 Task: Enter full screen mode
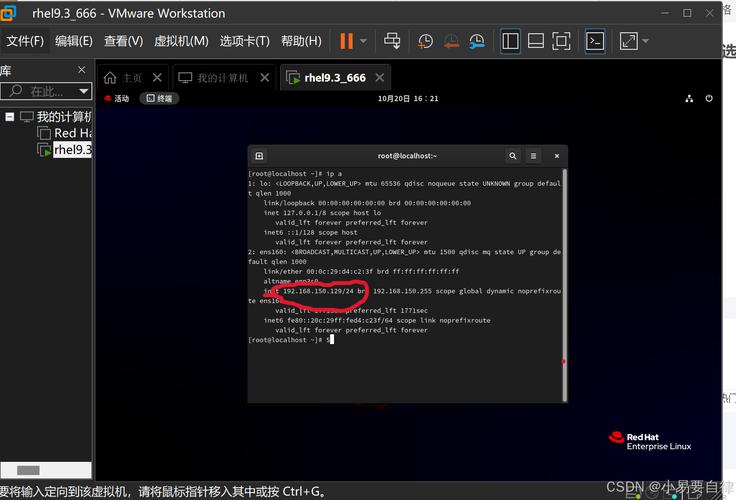[561, 41]
